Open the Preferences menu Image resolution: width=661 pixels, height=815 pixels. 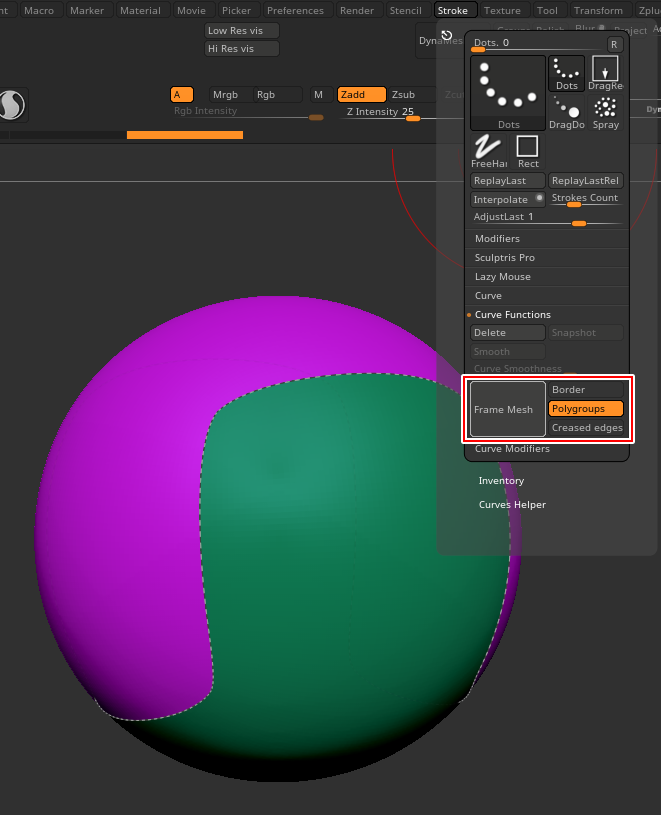[295, 11]
